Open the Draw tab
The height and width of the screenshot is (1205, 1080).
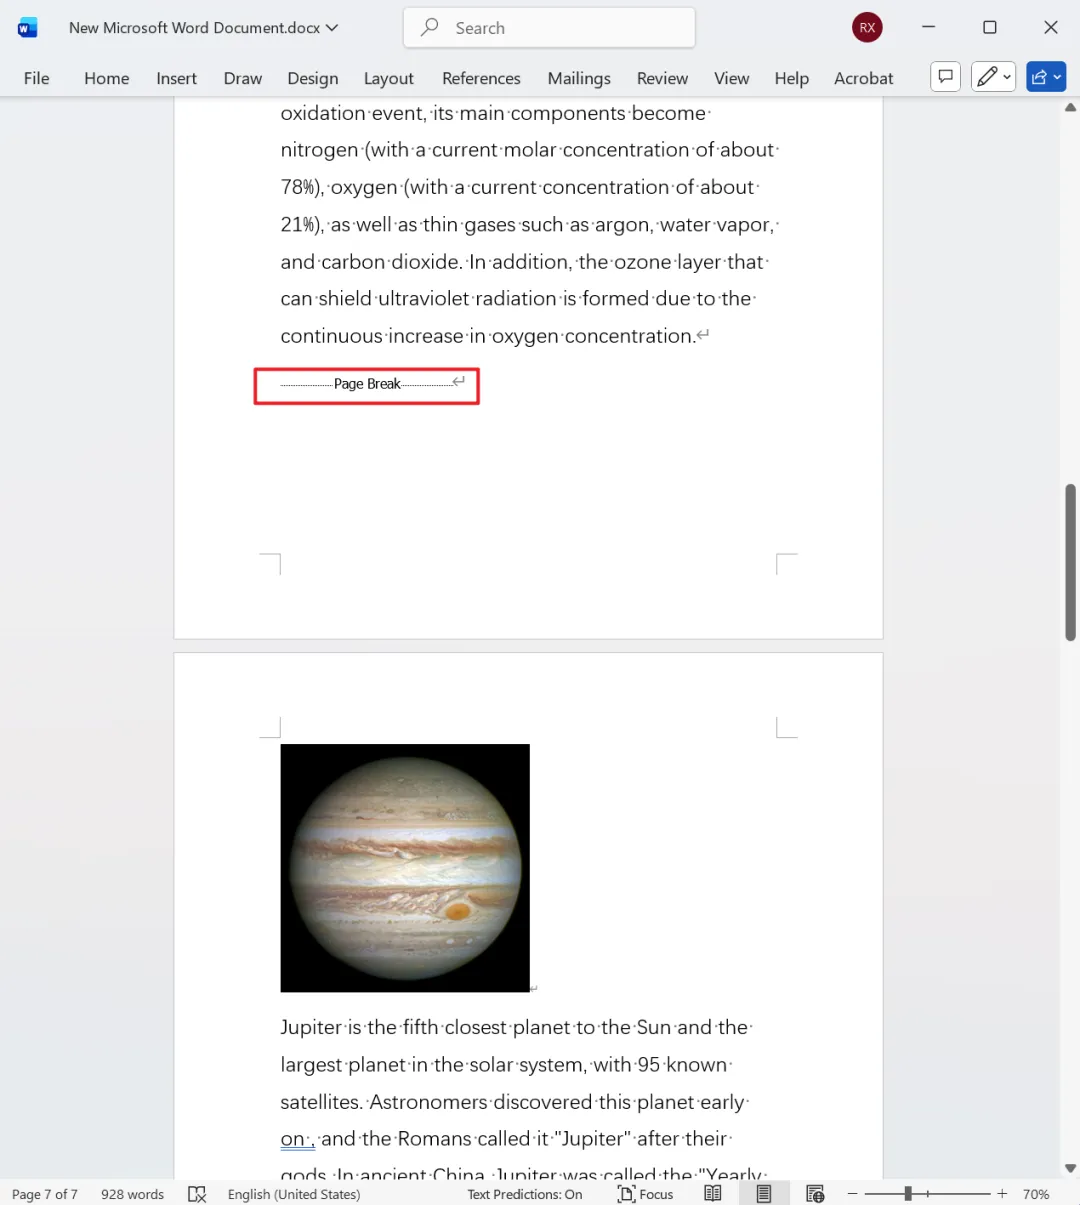[243, 78]
